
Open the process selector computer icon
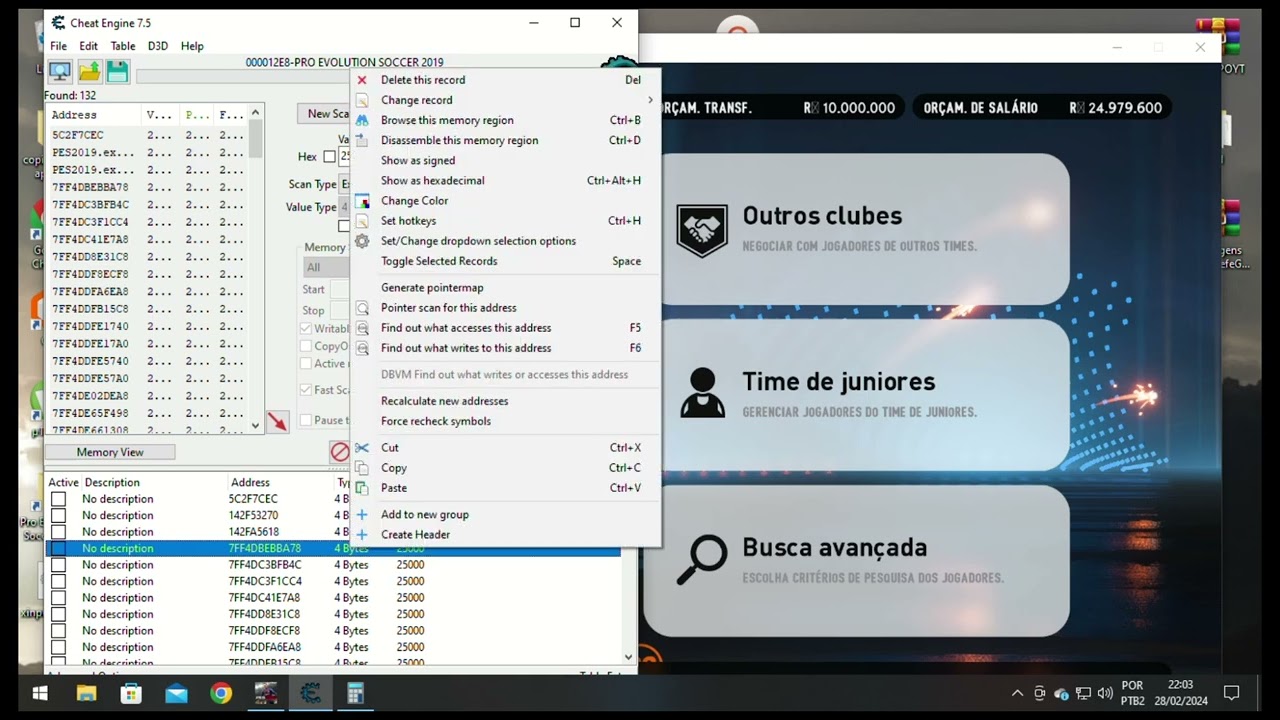[x=60, y=71]
